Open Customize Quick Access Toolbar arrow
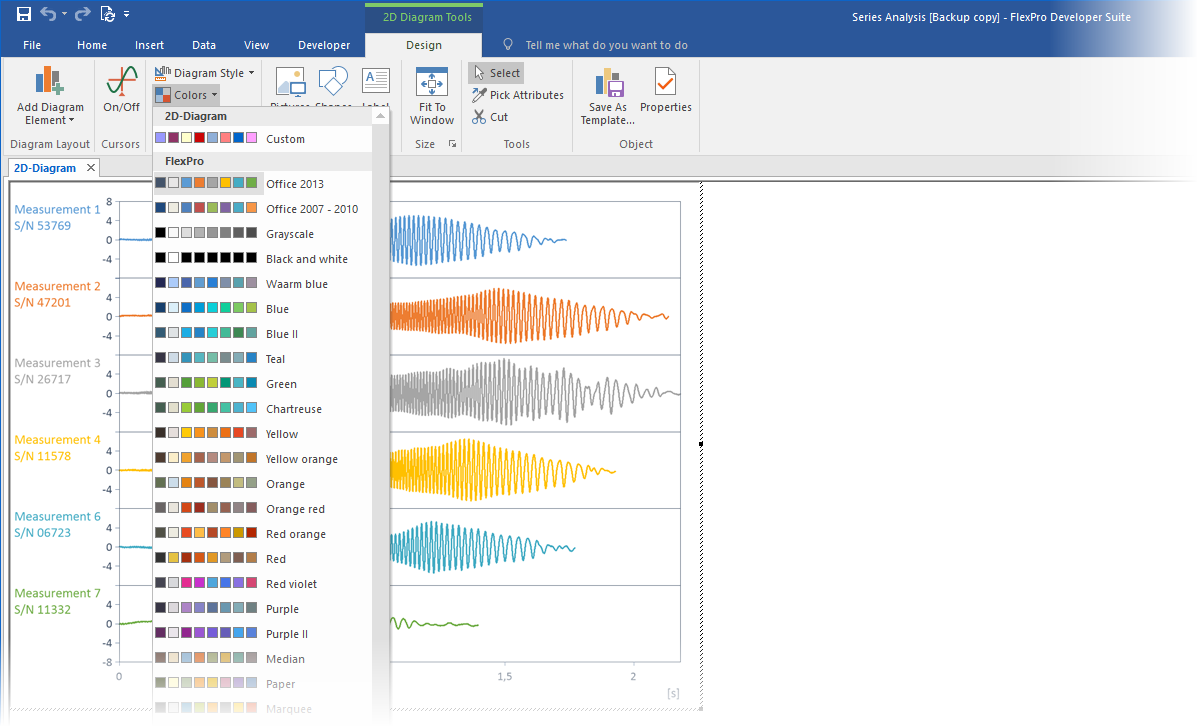The image size is (1198, 727). coord(127,14)
